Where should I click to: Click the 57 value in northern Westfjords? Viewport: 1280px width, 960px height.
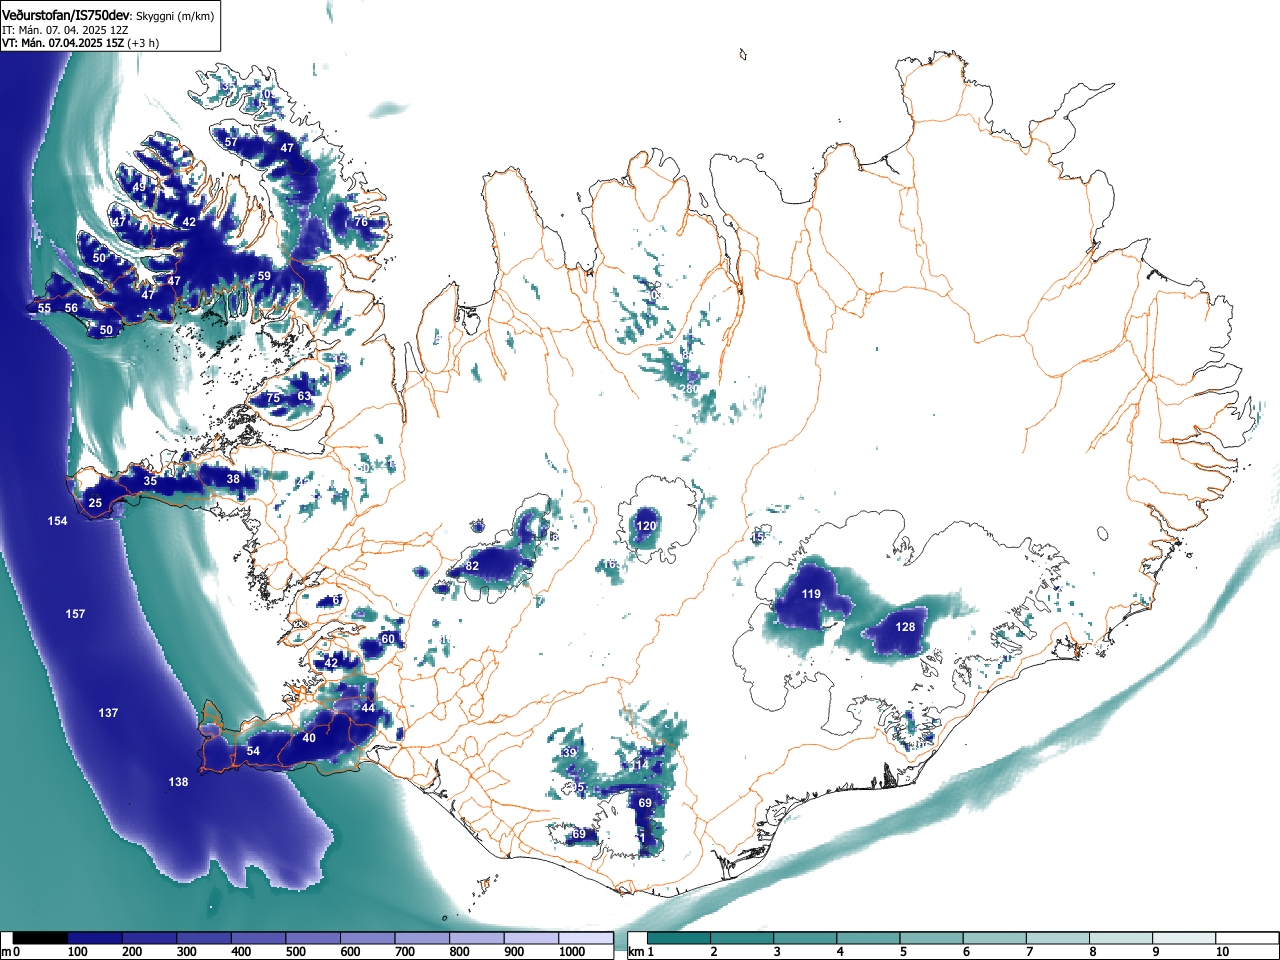tap(231, 142)
